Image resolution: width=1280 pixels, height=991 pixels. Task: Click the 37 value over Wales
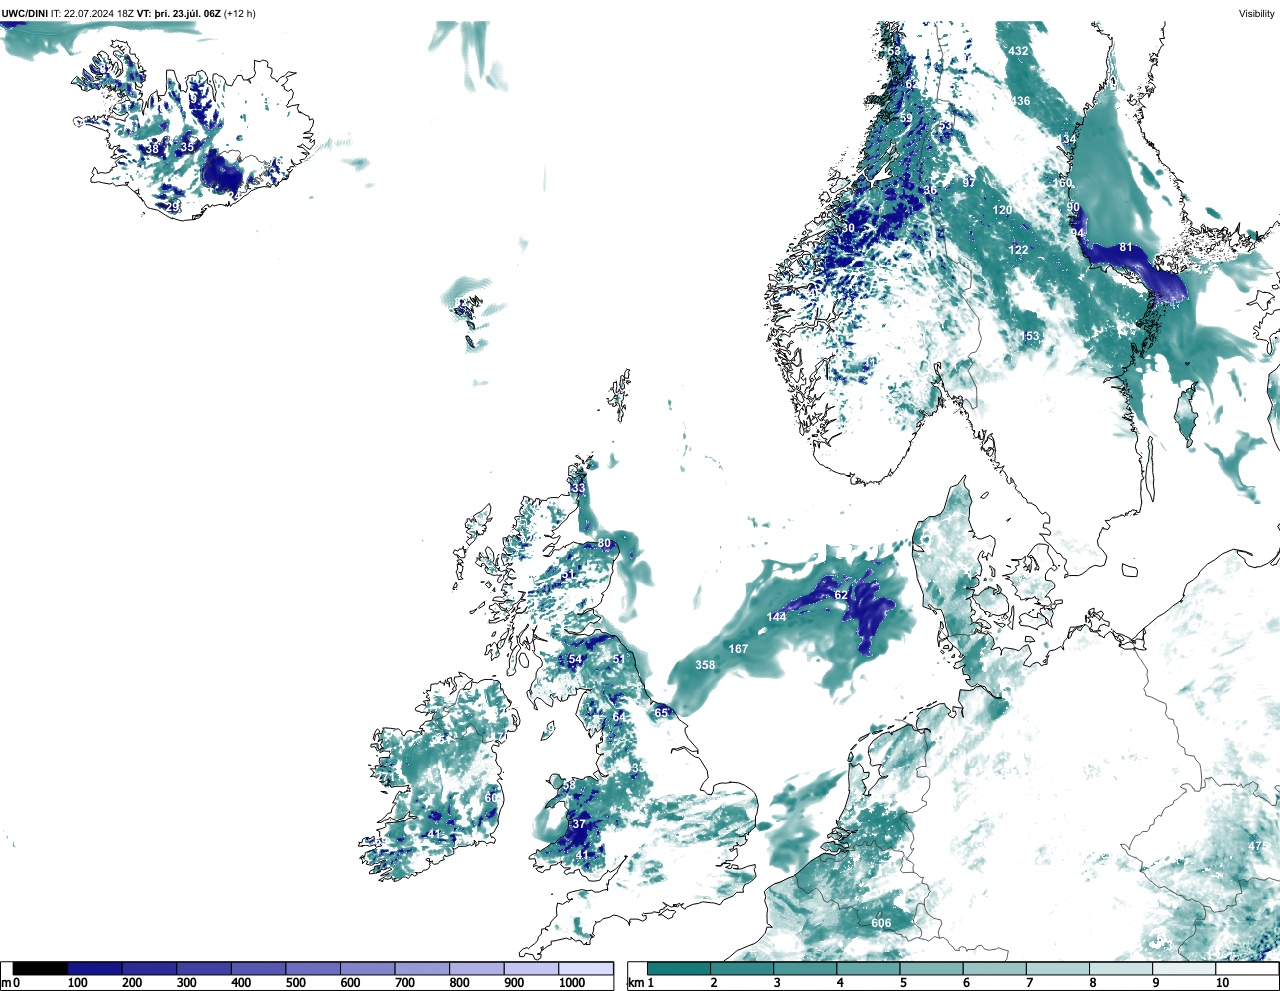click(x=579, y=824)
